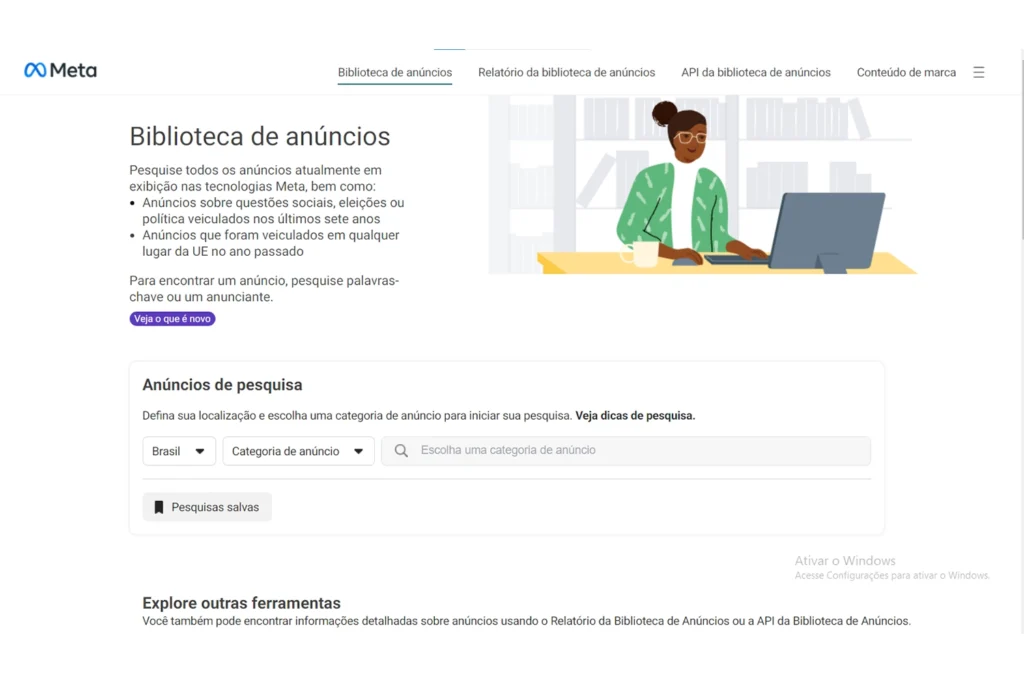The height and width of the screenshot is (683, 1024).
Task: Click the bookmark icon in Pesquisas salvas
Action: [x=159, y=507]
